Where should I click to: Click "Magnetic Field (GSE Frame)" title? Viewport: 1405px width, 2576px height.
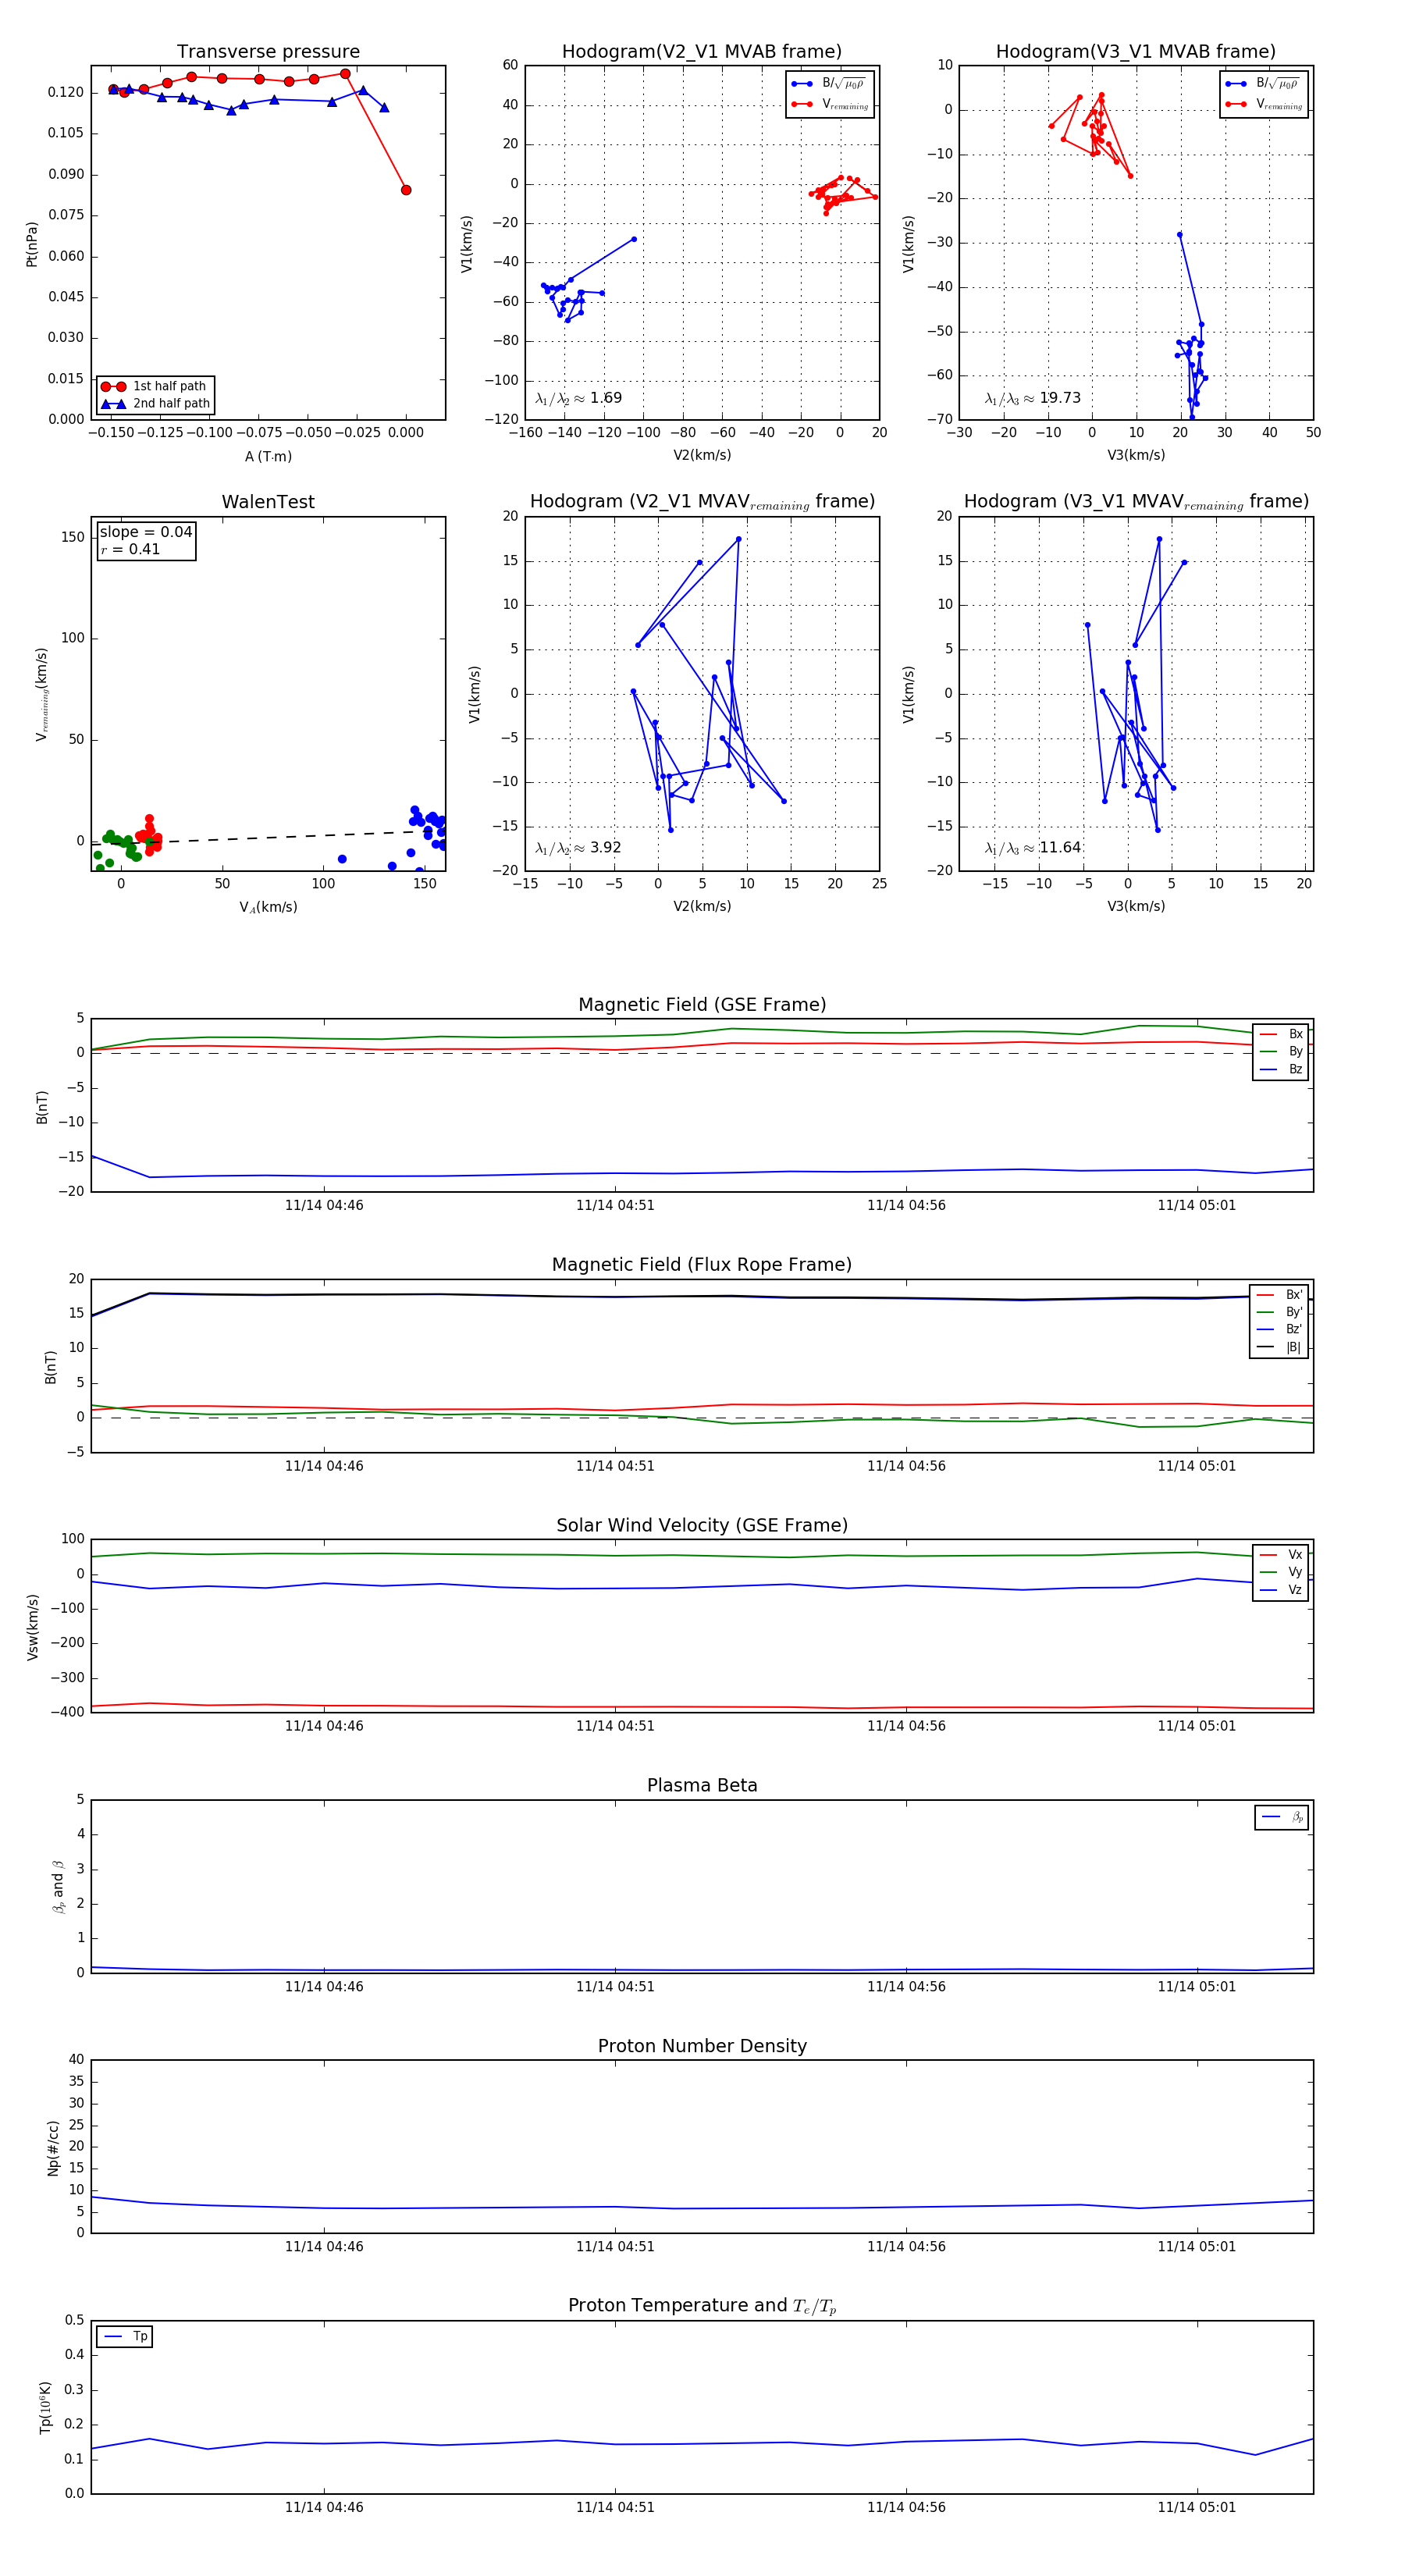(x=702, y=1005)
